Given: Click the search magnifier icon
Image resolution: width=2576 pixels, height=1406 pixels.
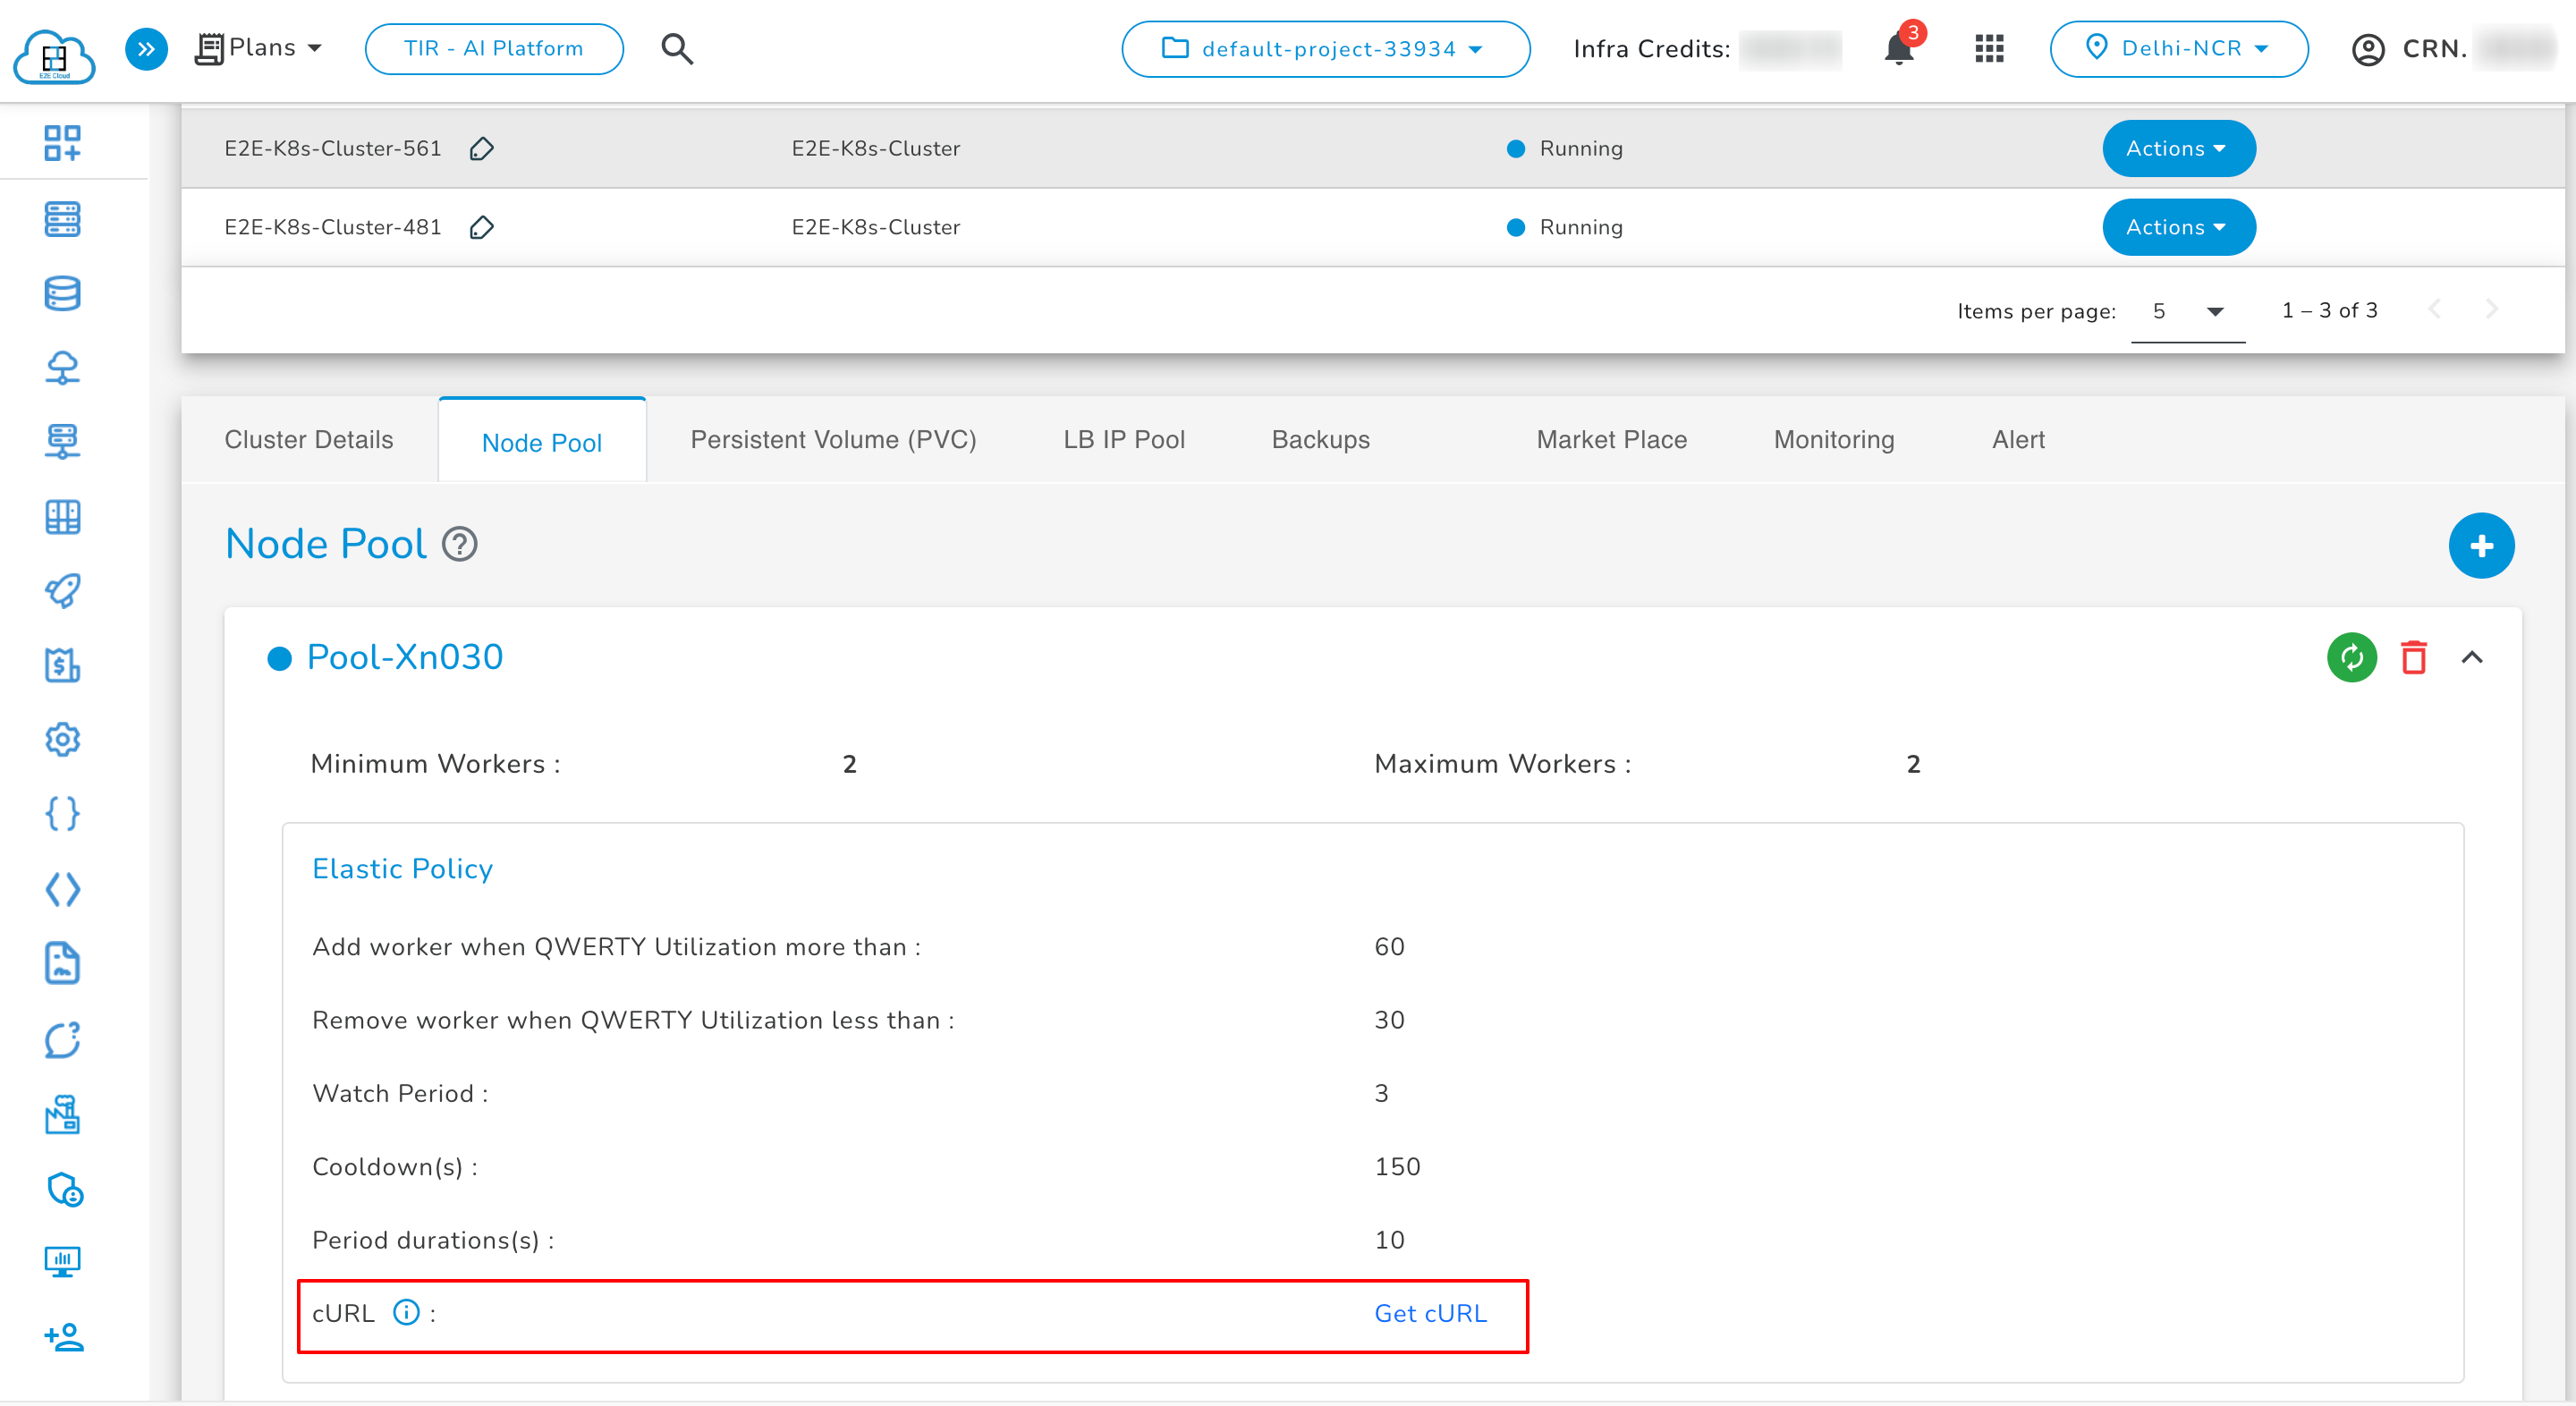Looking at the screenshot, I should pyautogui.click(x=677, y=49).
